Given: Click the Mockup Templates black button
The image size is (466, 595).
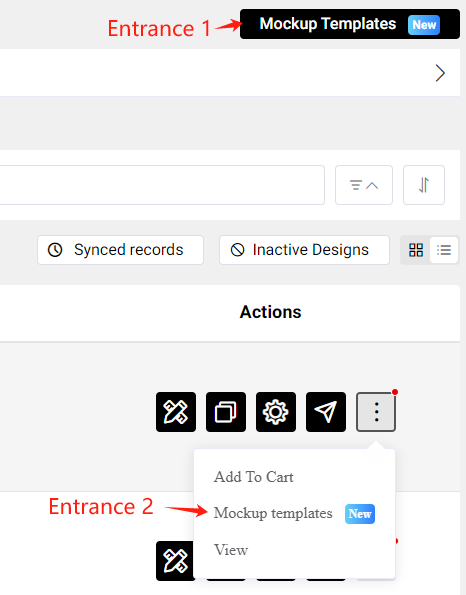Looking at the screenshot, I should click(x=350, y=24).
